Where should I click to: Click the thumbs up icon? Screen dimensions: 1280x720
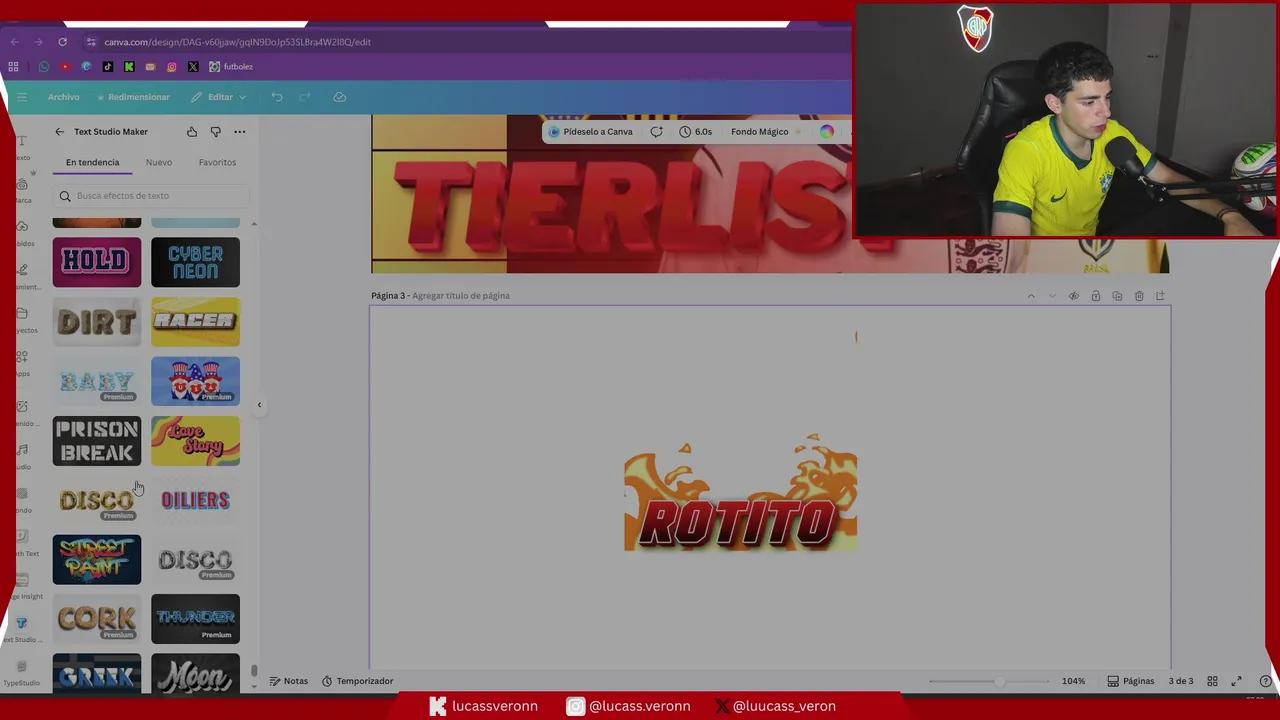click(x=192, y=132)
